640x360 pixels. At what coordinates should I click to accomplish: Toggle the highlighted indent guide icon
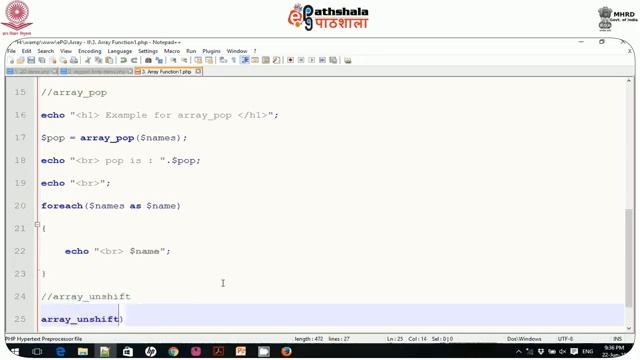point(245,60)
